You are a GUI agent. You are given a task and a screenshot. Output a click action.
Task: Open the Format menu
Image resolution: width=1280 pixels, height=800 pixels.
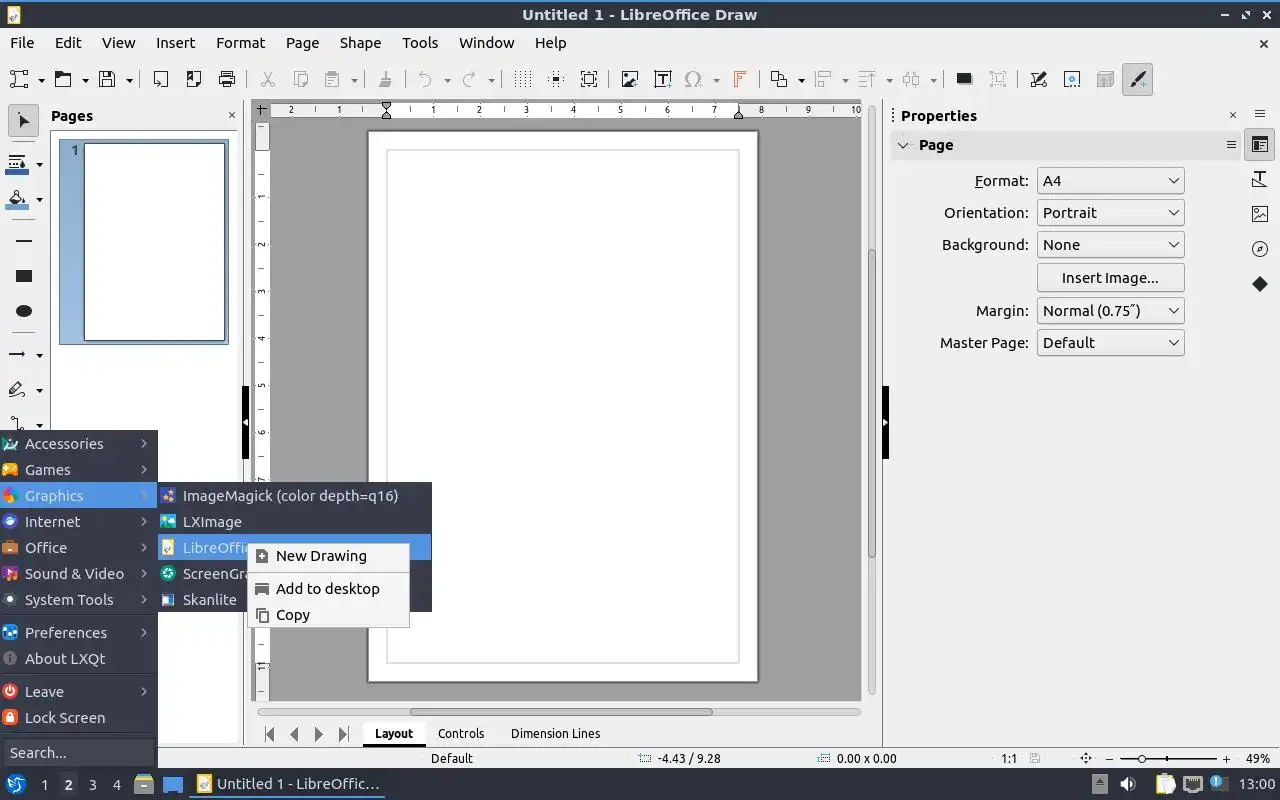pyautogui.click(x=240, y=43)
